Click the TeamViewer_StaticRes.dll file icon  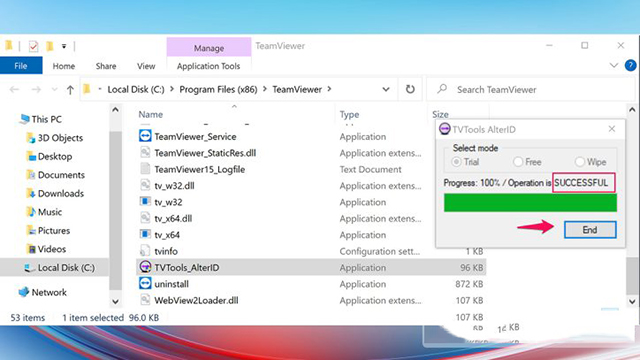[x=145, y=152]
